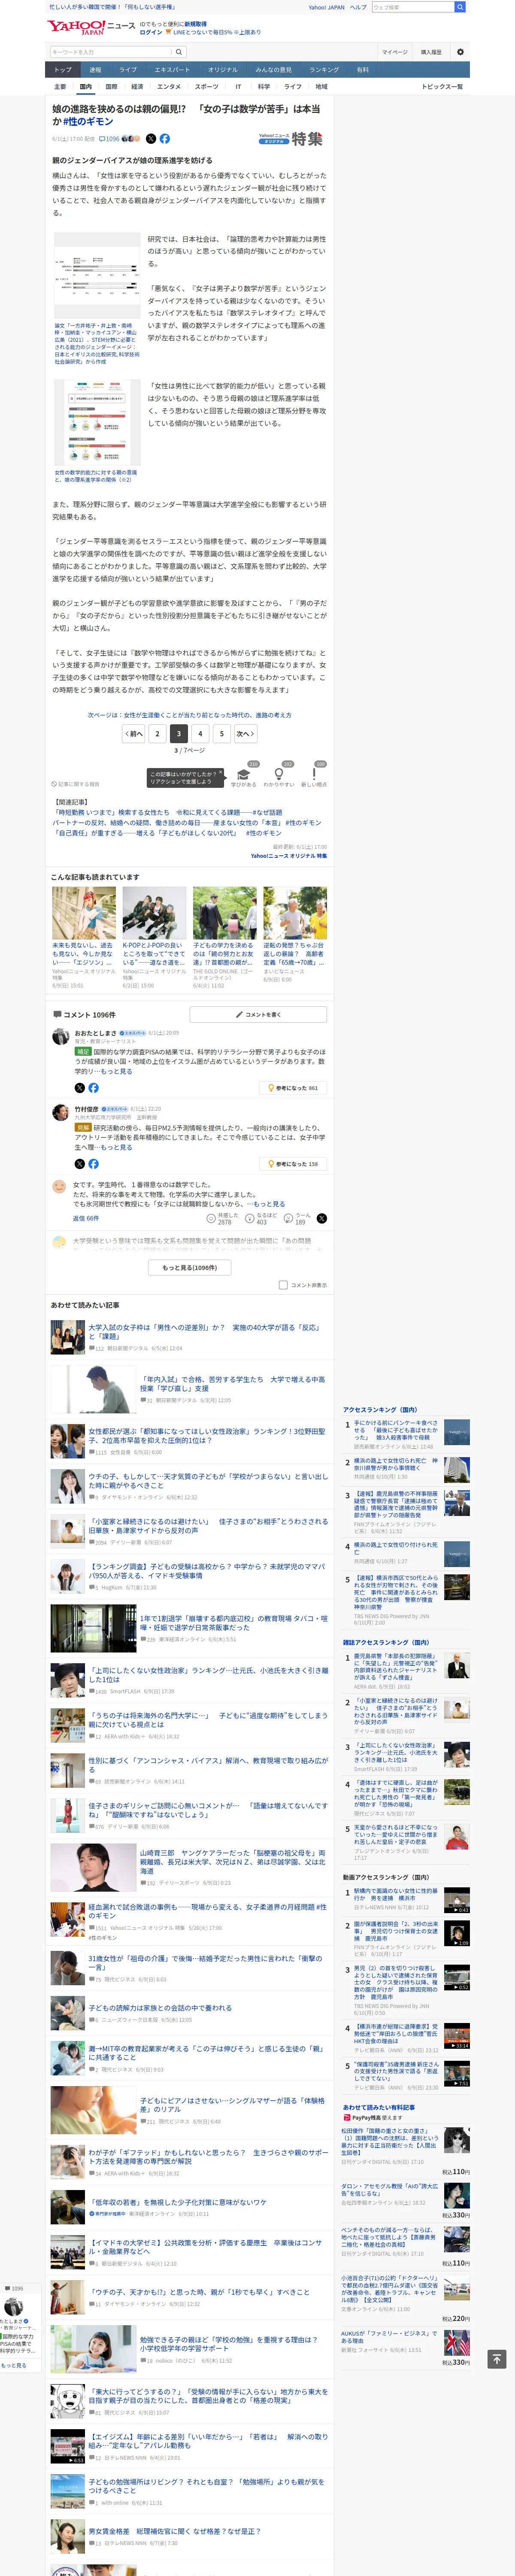Click the ログイン link

point(150,32)
